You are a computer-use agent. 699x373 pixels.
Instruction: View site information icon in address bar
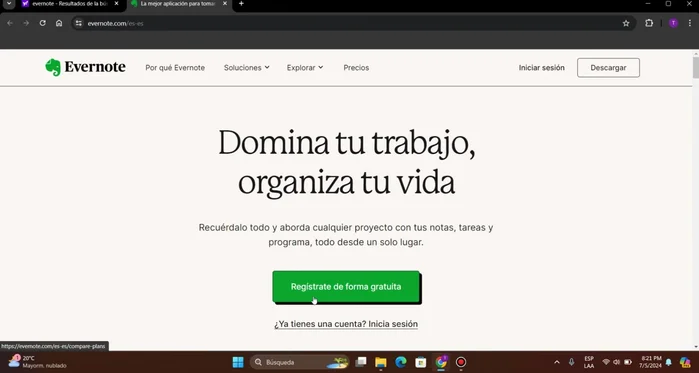pos(79,23)
